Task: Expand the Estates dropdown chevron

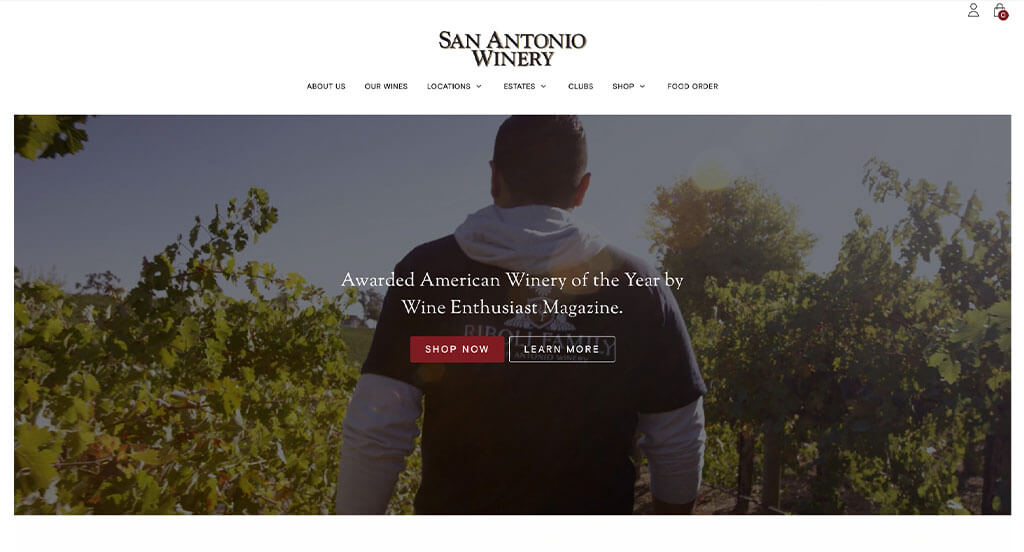Action: pyautogui.click(x=543, y=86)
